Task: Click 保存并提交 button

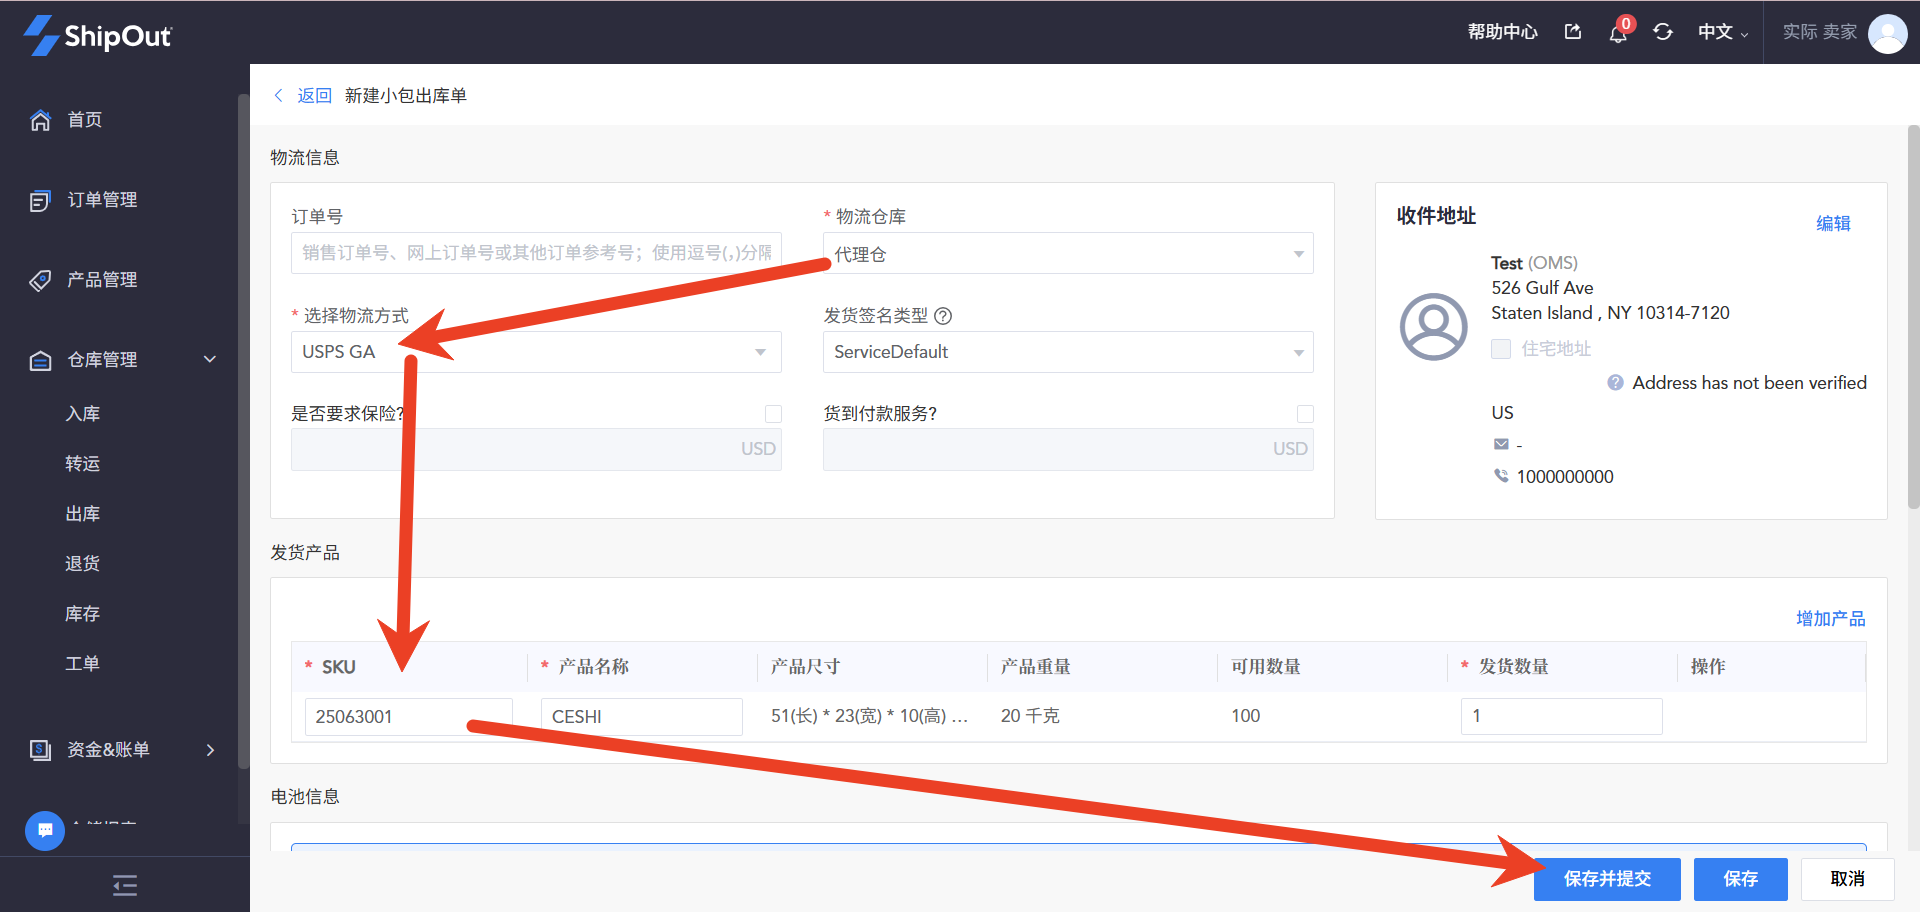Action: pos(1607,879)
